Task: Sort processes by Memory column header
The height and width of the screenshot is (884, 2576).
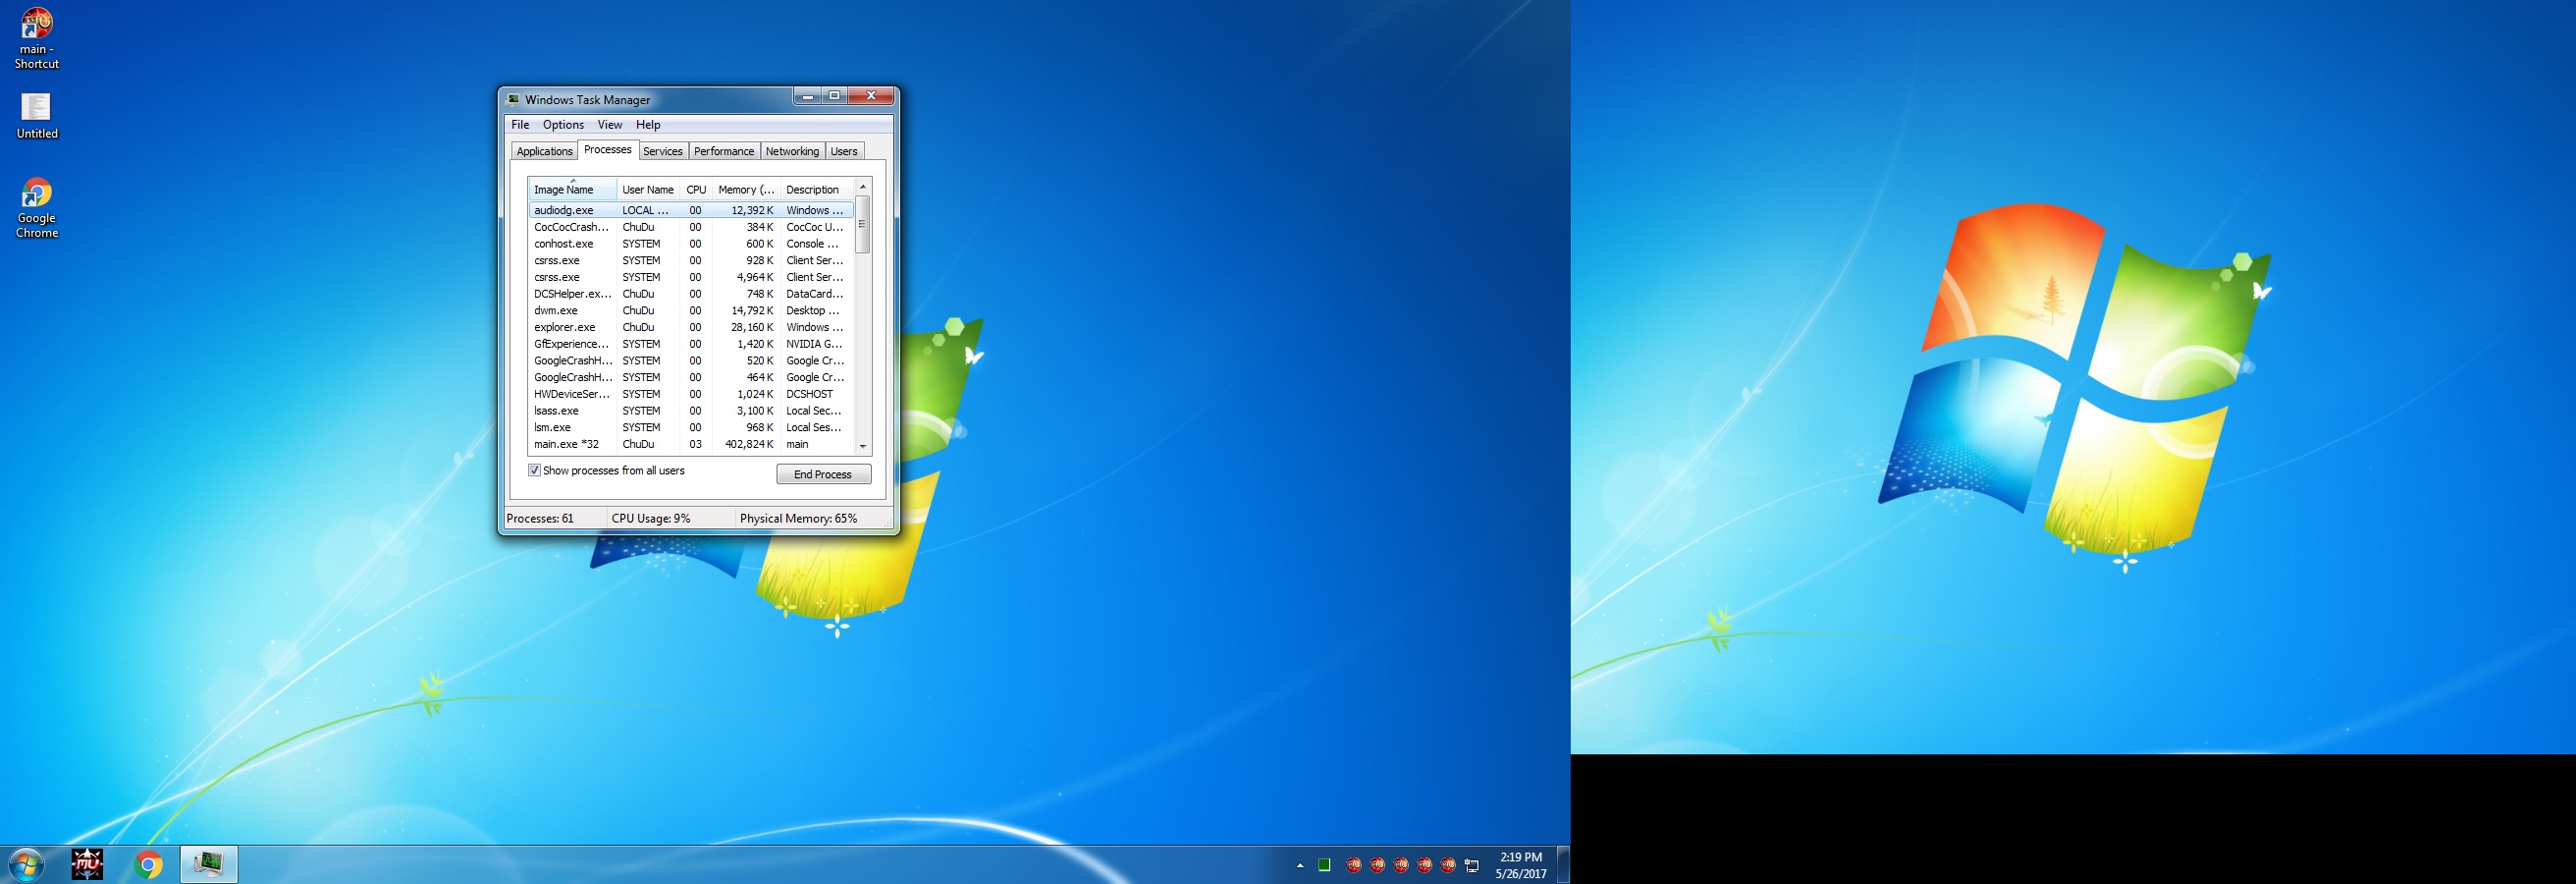Action: [x=745, y=190]
